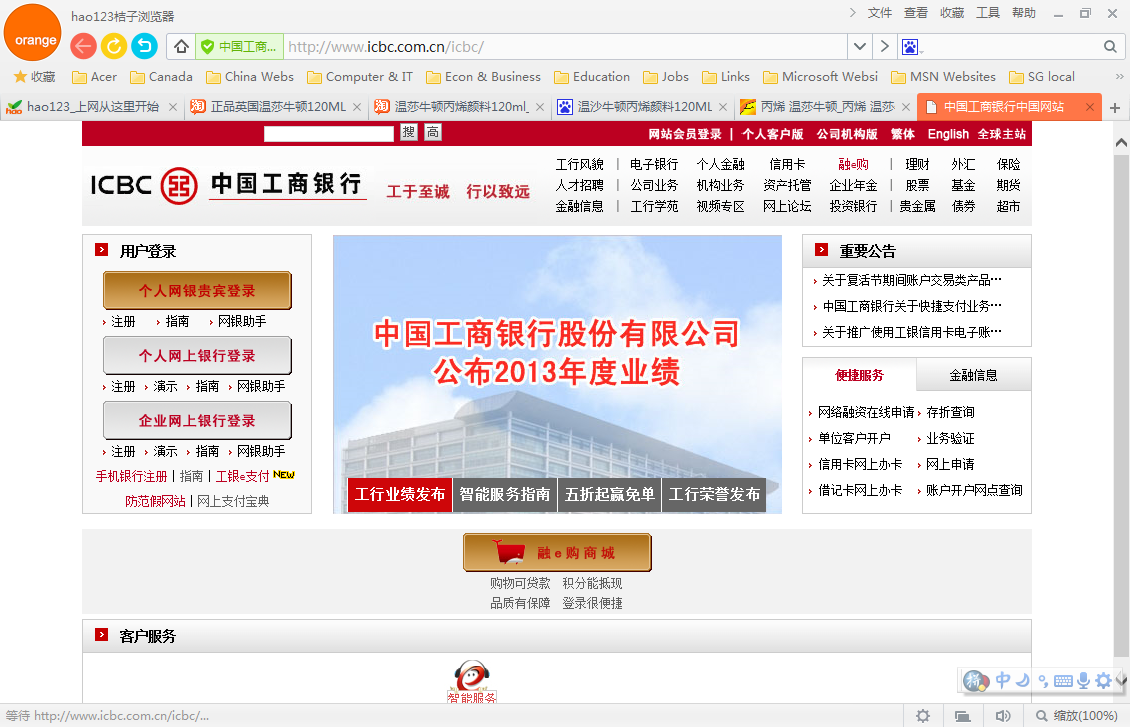1130x728 pixels.
Task: Click the status bar settings gear icon
Action: point(923,716)
